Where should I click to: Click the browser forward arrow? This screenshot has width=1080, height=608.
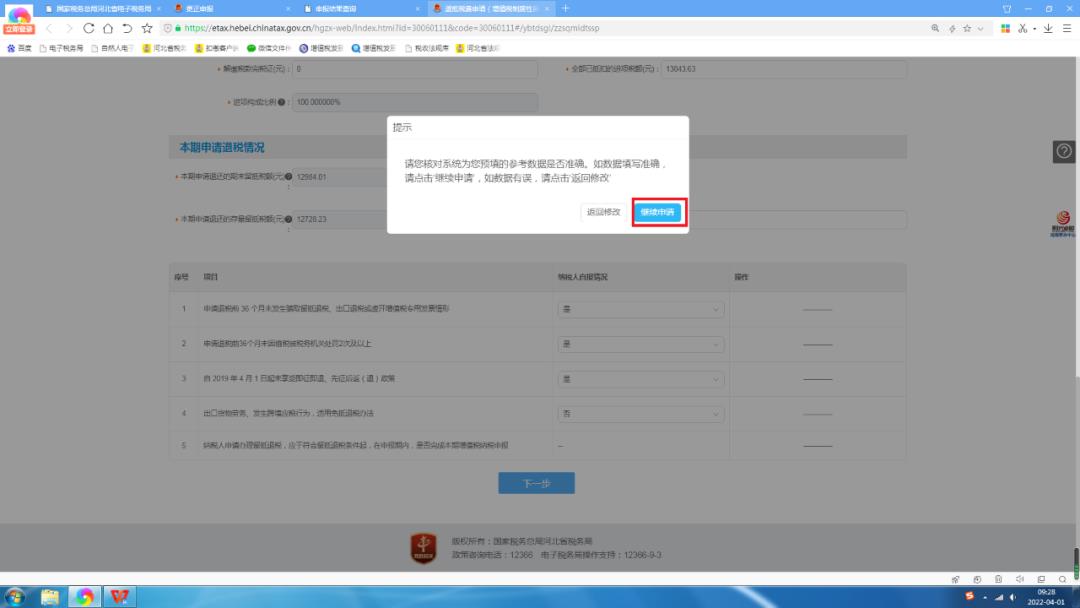click(x=69, y=28)
